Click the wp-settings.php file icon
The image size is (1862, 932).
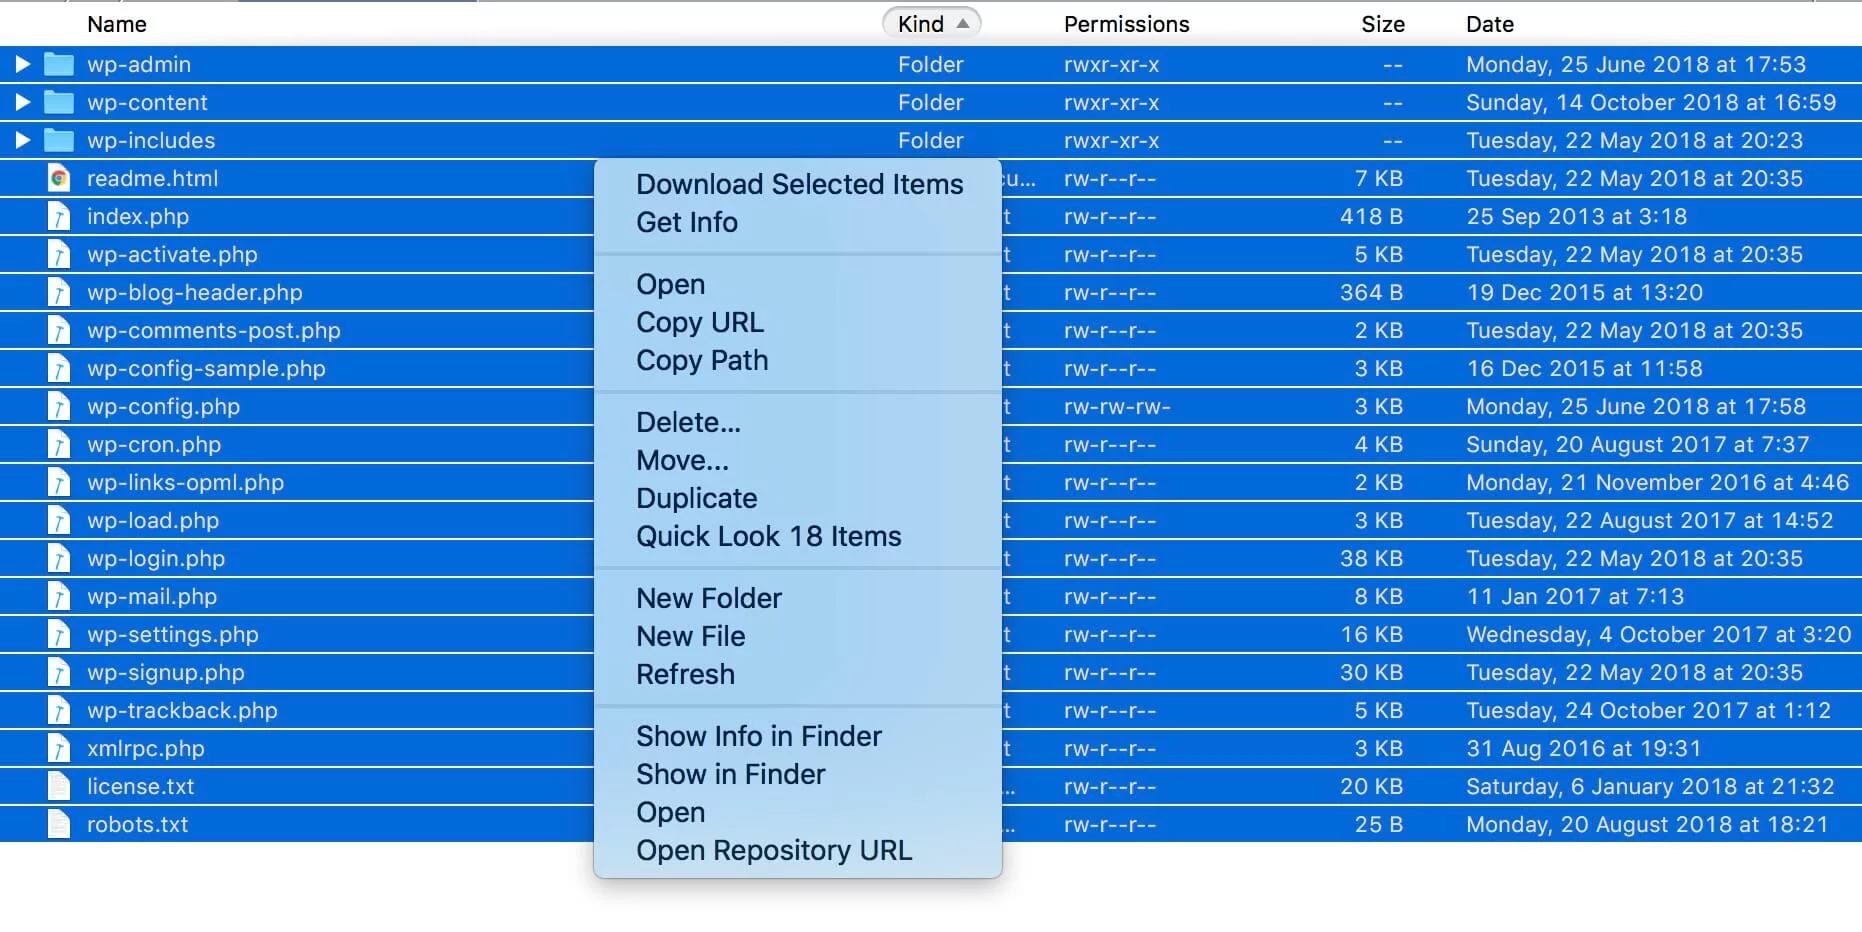[x=59, y=635]
